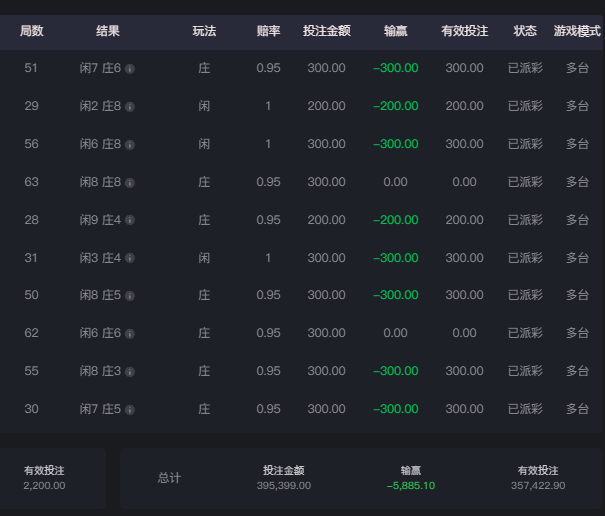Image resolution: width=605 pixels, height=516 pixels.
Task: Click result text 闲7 庄5
Action: point(100,409)
